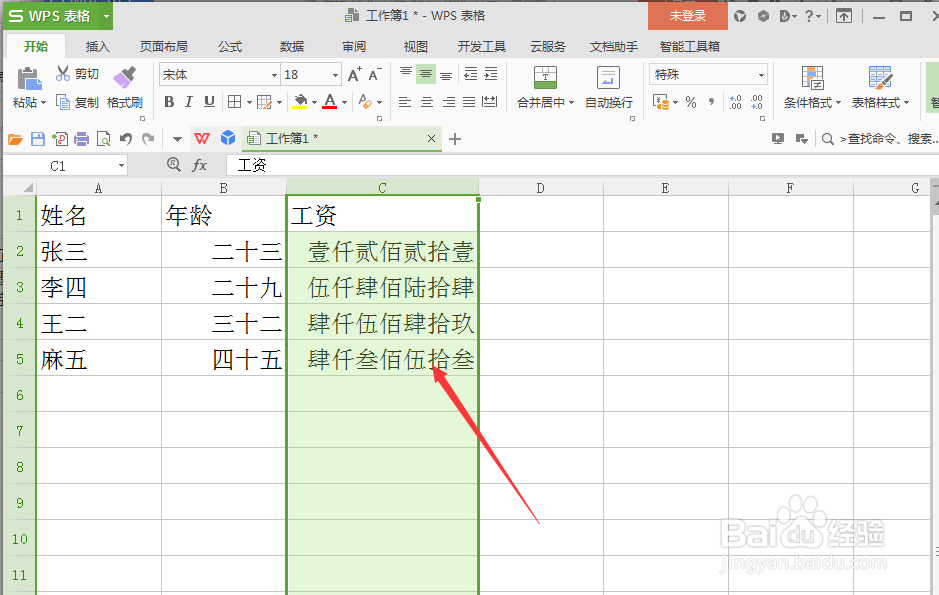Click the increase decimal places icon
The image size is (939, 595).
click(x=736, y=99)
